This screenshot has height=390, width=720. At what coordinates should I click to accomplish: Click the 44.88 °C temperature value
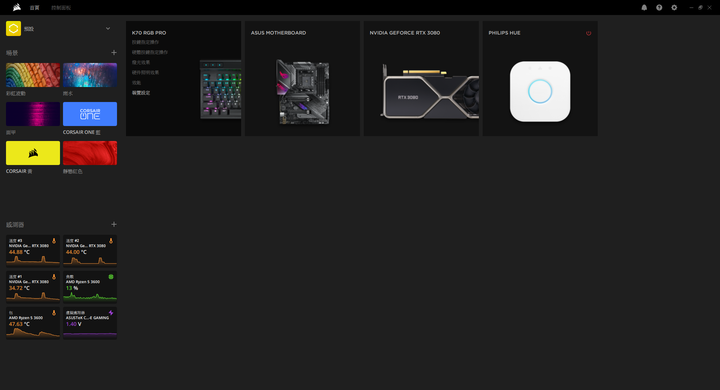click(19, 252)
